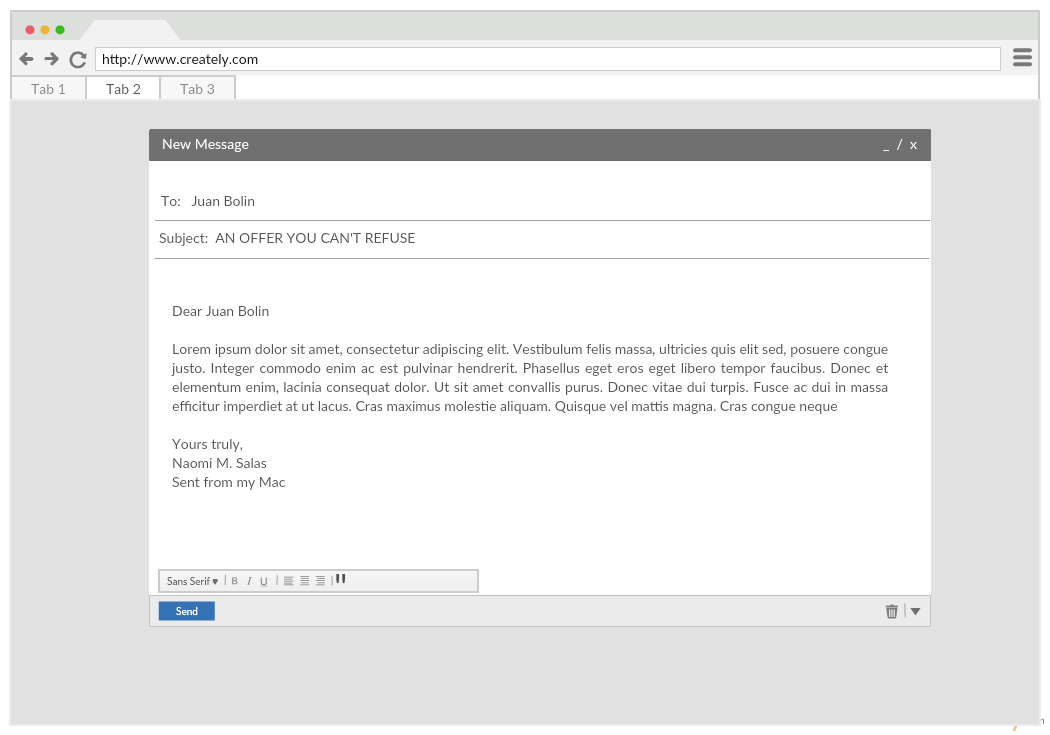This screenshot has height=735, width=1050.
Task: Open the browser hamburger menu
Action: click(1022, 58)
